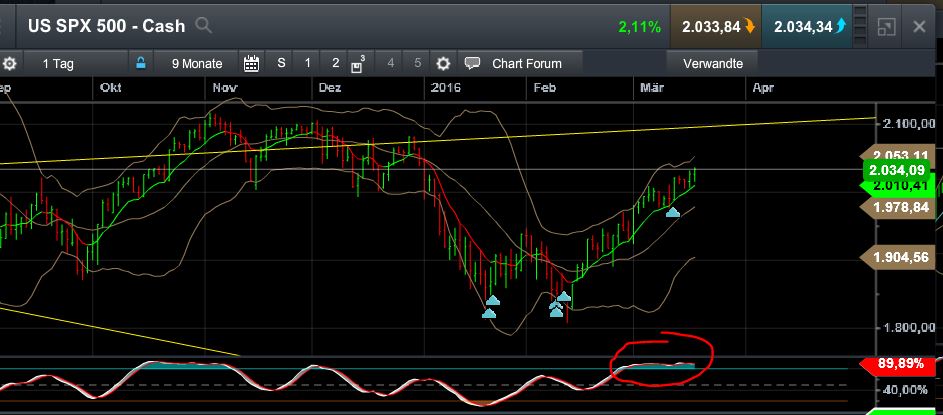Image resolution: width=943 pixels, height=415 pixels.
Task: Pop out the chart window icon
Action: pos(886,26)
